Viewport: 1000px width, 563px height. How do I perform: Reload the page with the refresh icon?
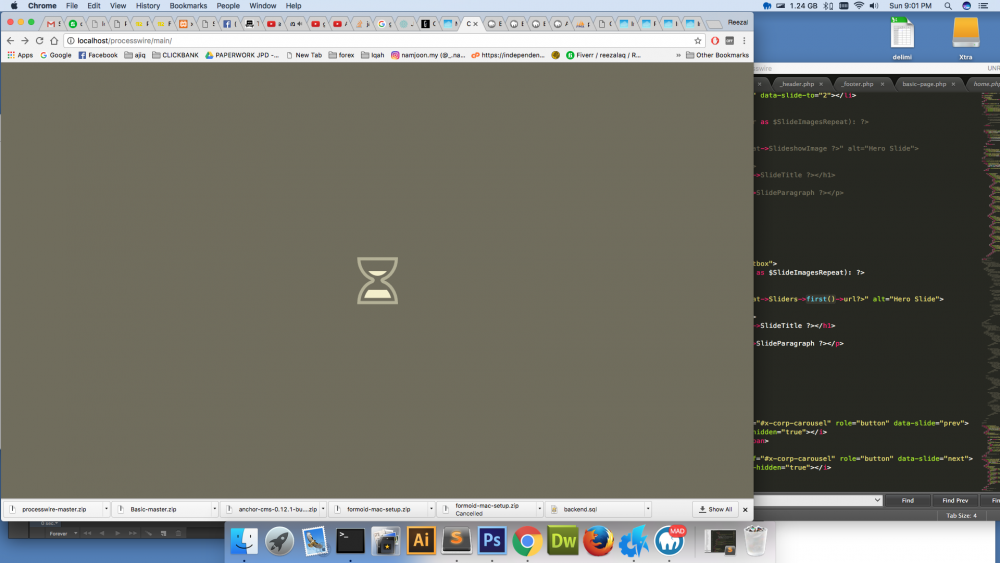coord(39,40)
